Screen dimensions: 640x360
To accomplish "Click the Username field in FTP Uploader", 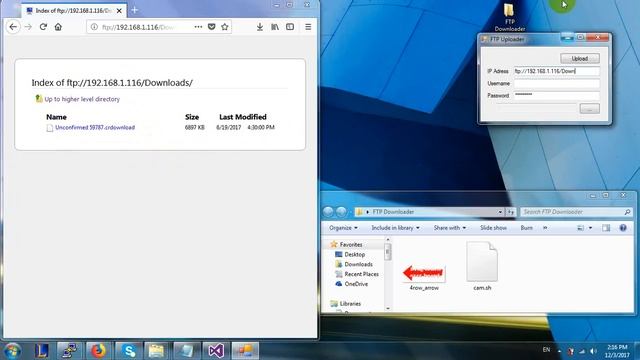I will [x=557, y=83].
